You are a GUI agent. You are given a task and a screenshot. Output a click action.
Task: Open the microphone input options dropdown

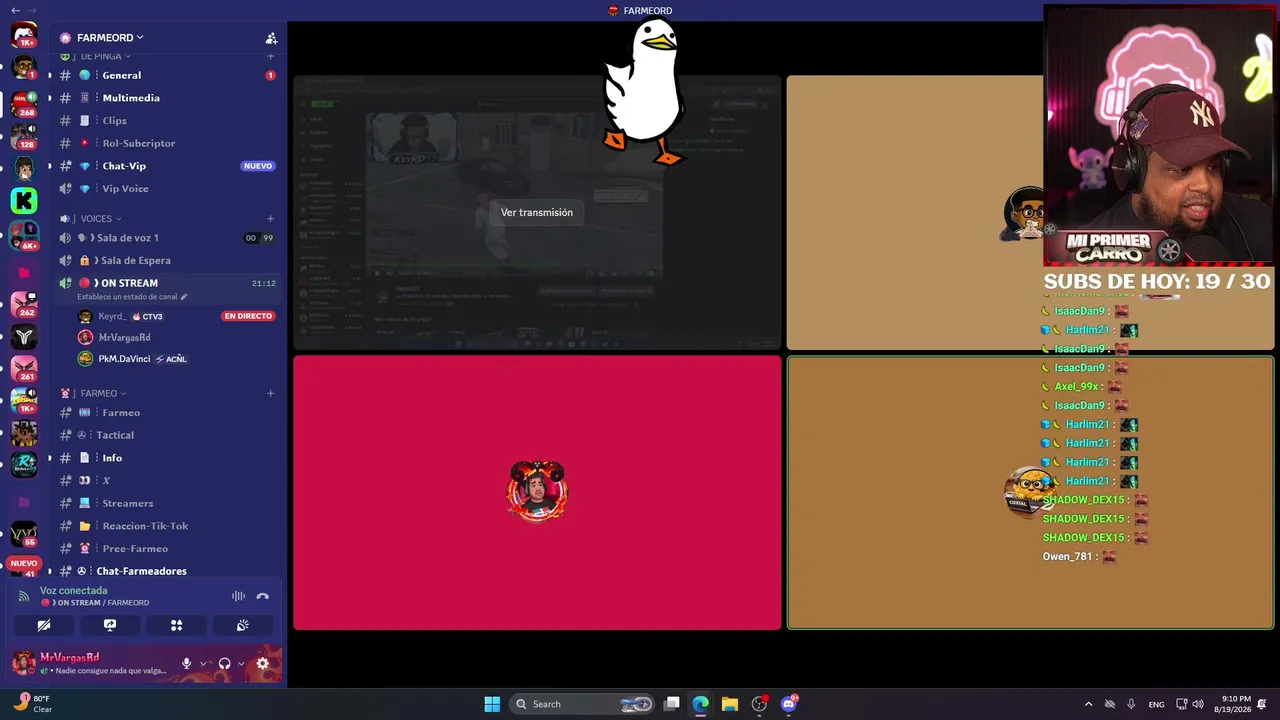(203, 663)
